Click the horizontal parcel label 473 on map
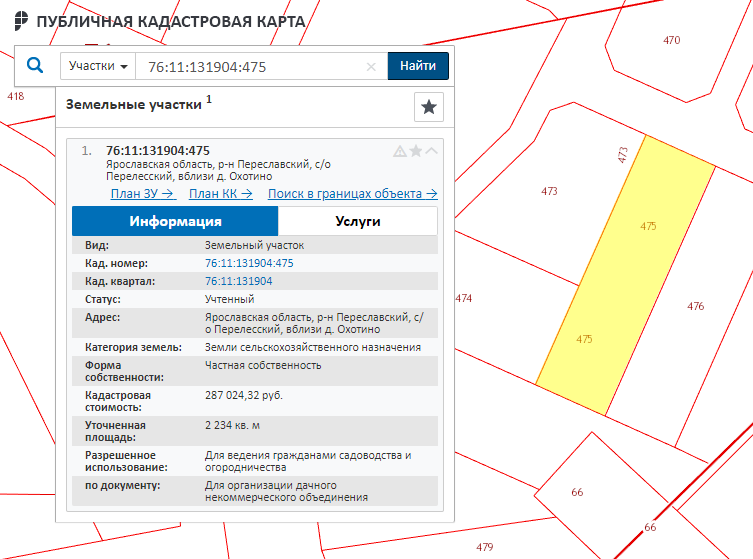753x559 pixels. click(x=549, y=191)
